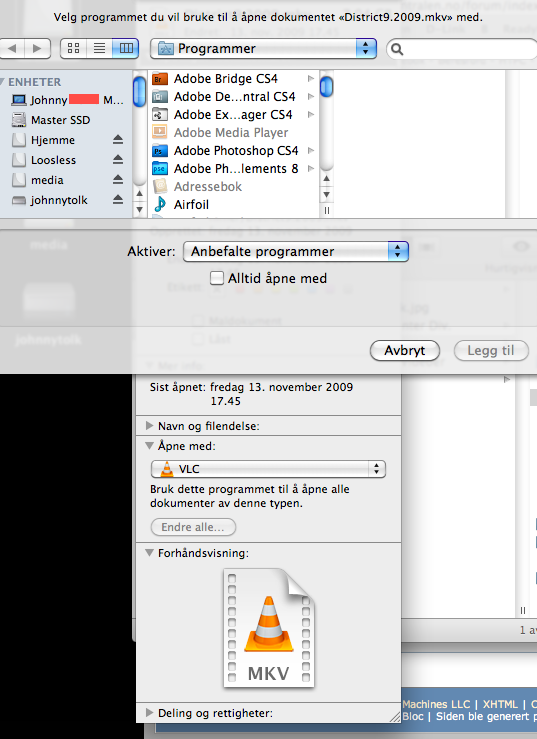Switch to column view mode
The height and width of the screenshot is (739, 537).
point(126,49)
